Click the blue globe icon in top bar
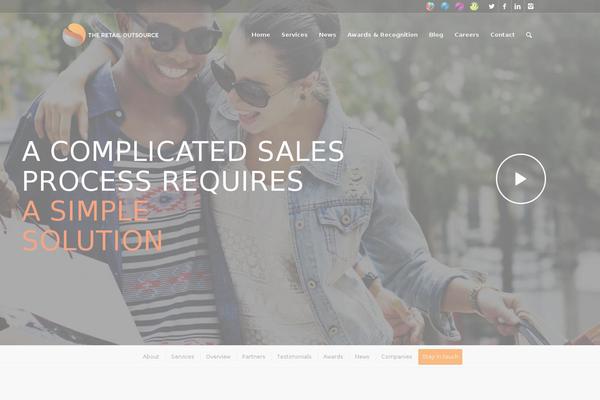 coord(445,7)
